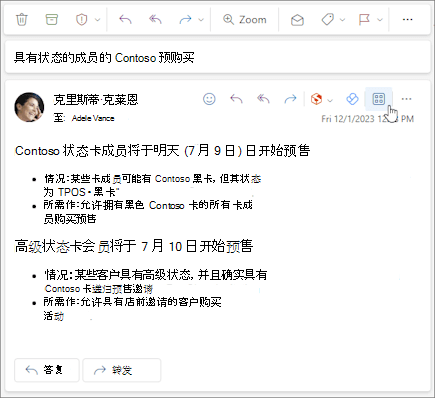Image resolution: width=435 pixels, height=398 pixels.
Task: Click top toolbar Reply arrow
Action: (x=125, y=19)
